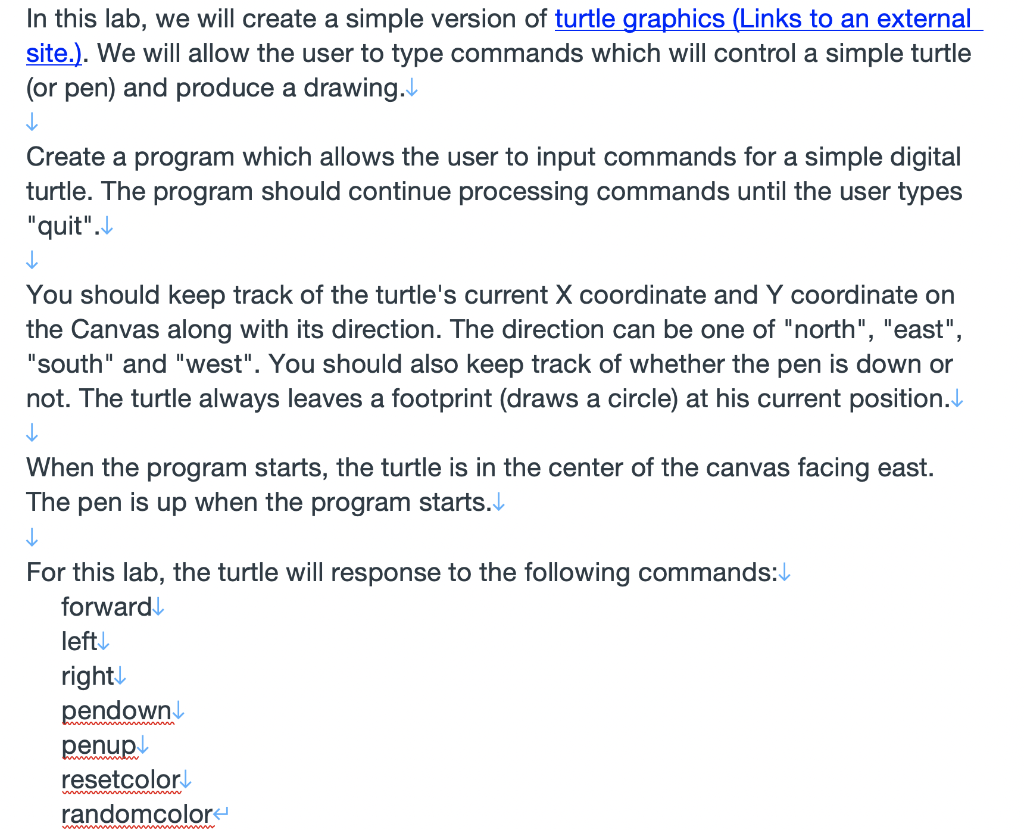Click the line break arrow after 'drawing.'
The image size is (1024, 830).
412,89
